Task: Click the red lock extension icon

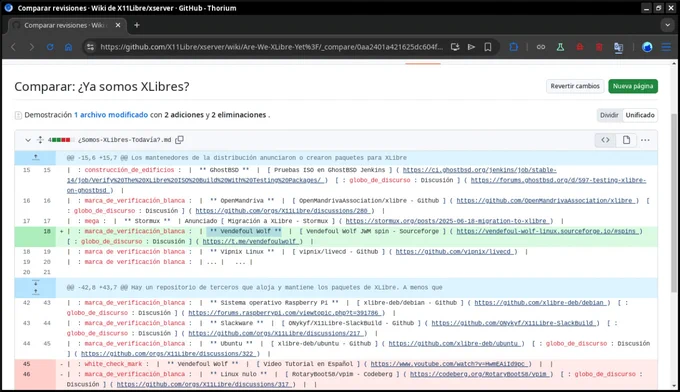Action: (x=580, y=47)
